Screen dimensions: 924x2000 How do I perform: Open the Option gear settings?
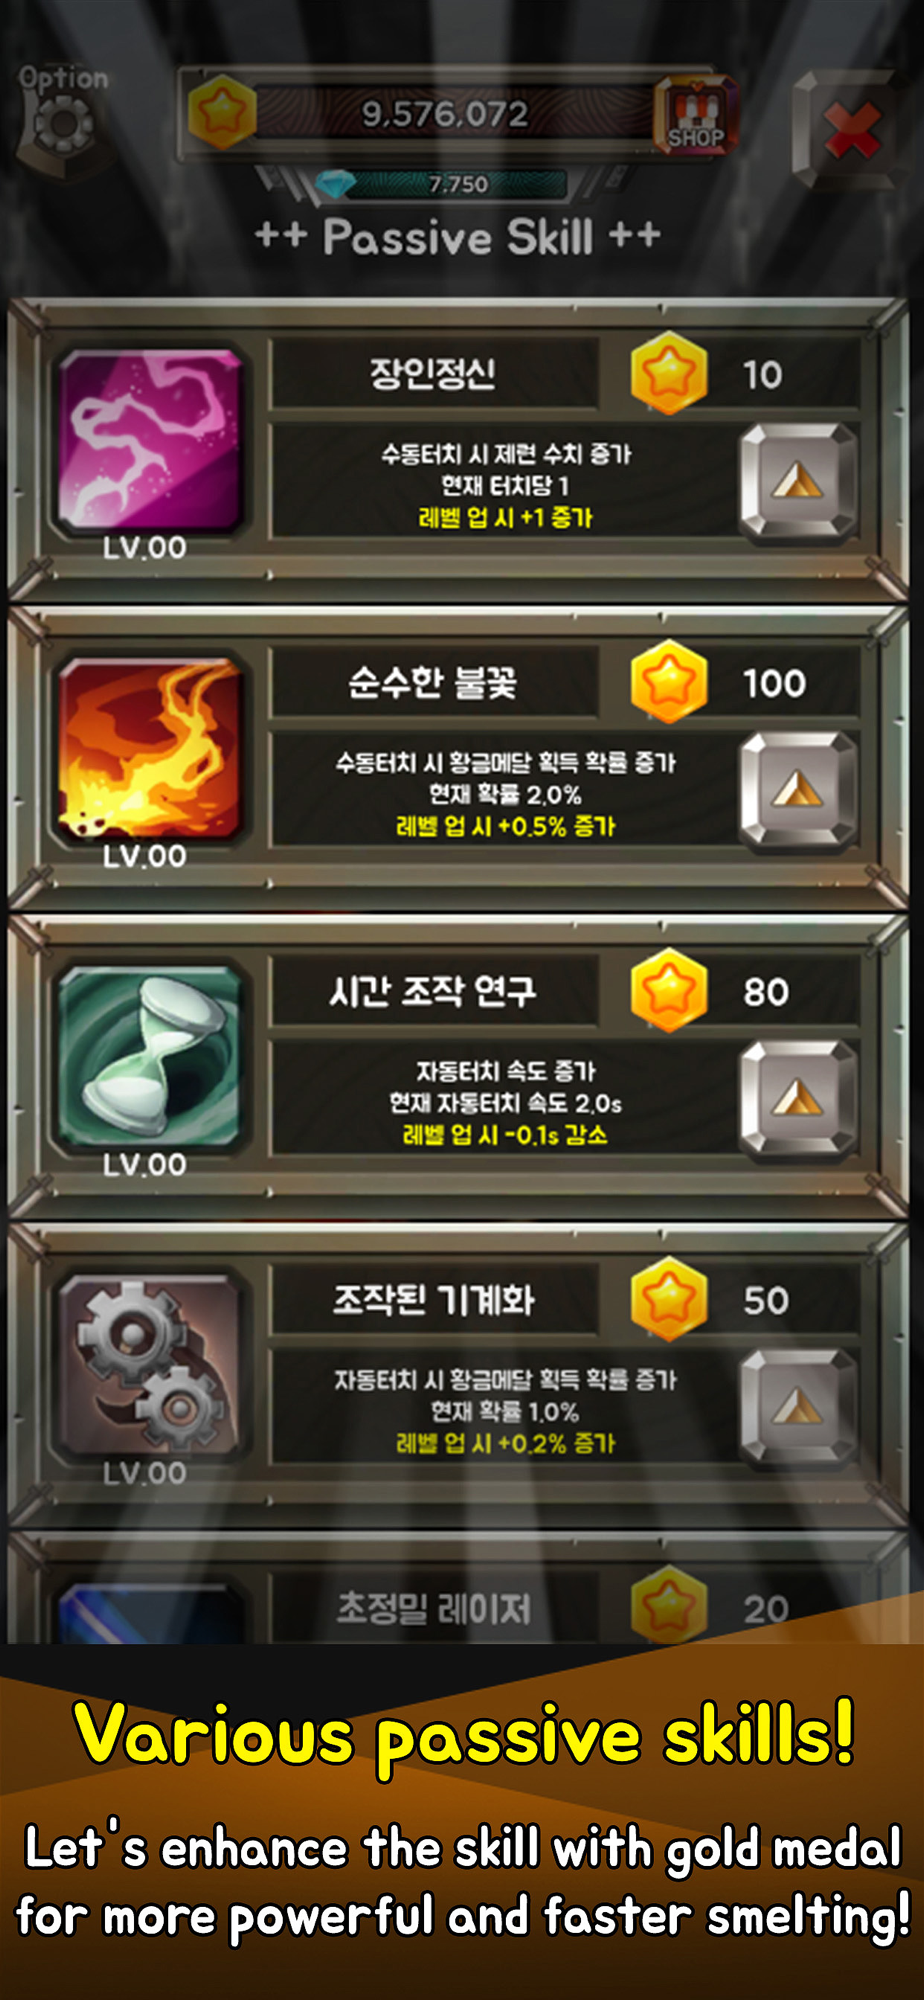pos(63,118)
